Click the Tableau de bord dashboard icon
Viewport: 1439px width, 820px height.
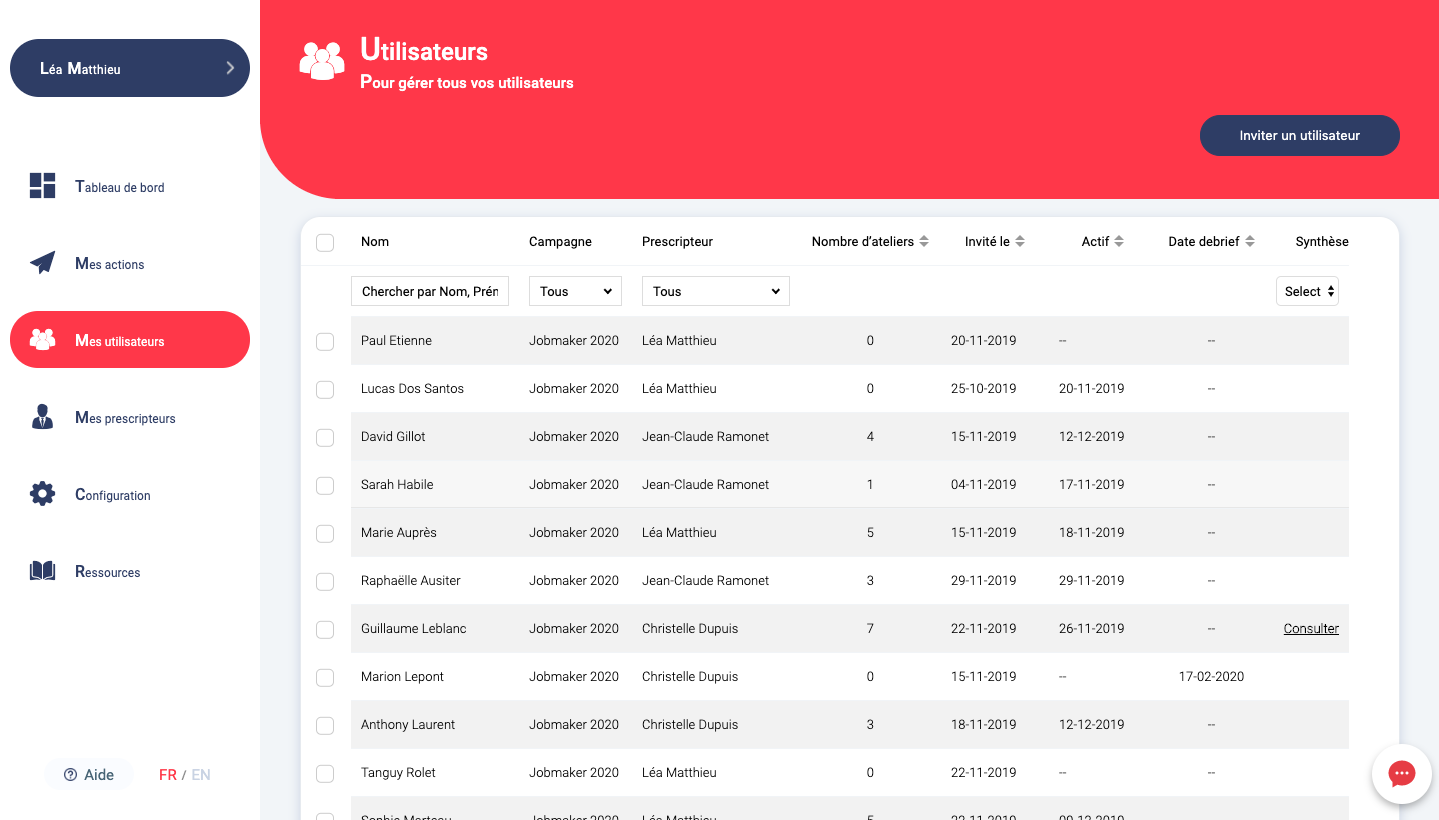42,186
